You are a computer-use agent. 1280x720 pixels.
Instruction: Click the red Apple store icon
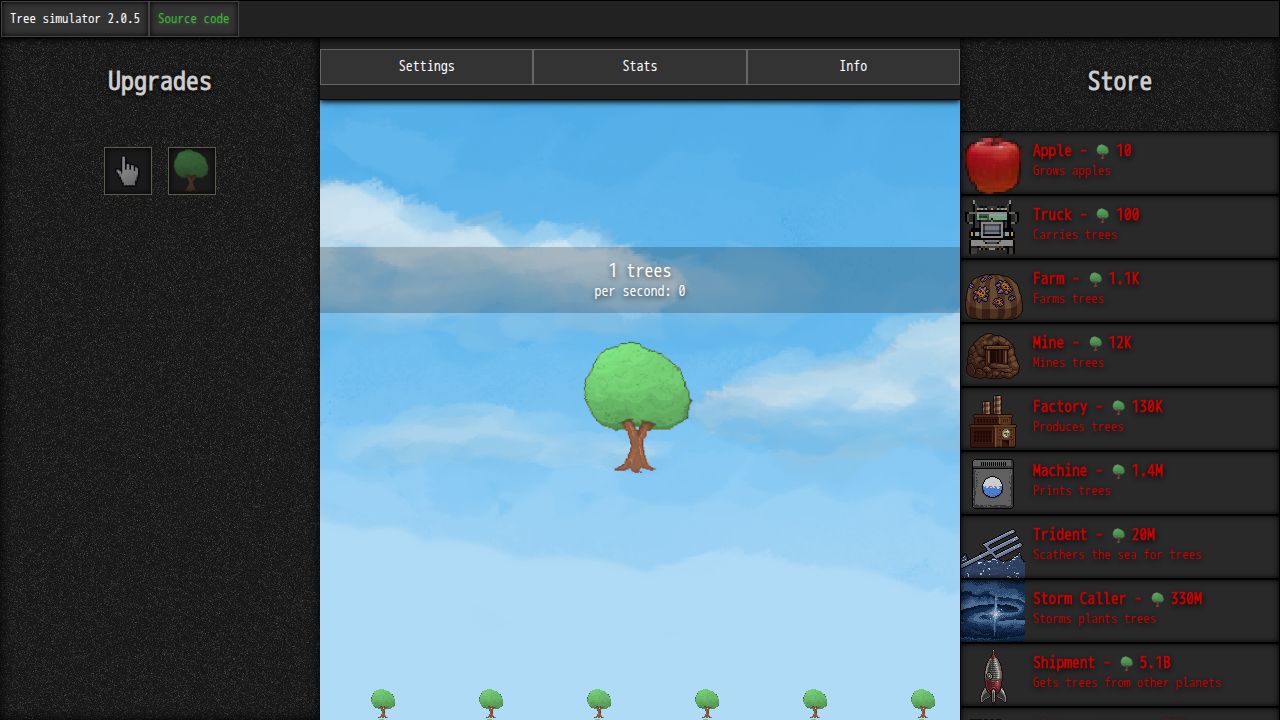click(993, 164)
